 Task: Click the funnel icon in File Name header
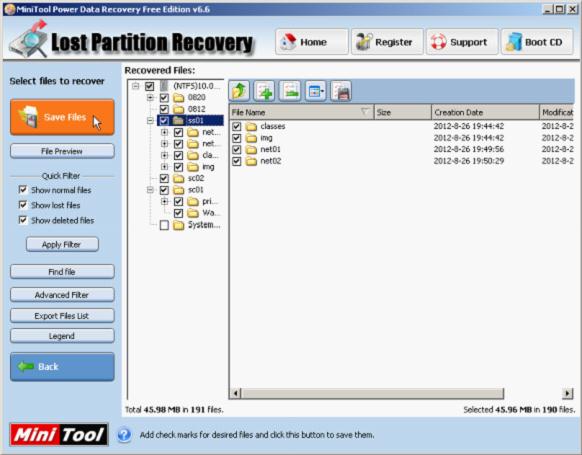(x=365, y=111)
